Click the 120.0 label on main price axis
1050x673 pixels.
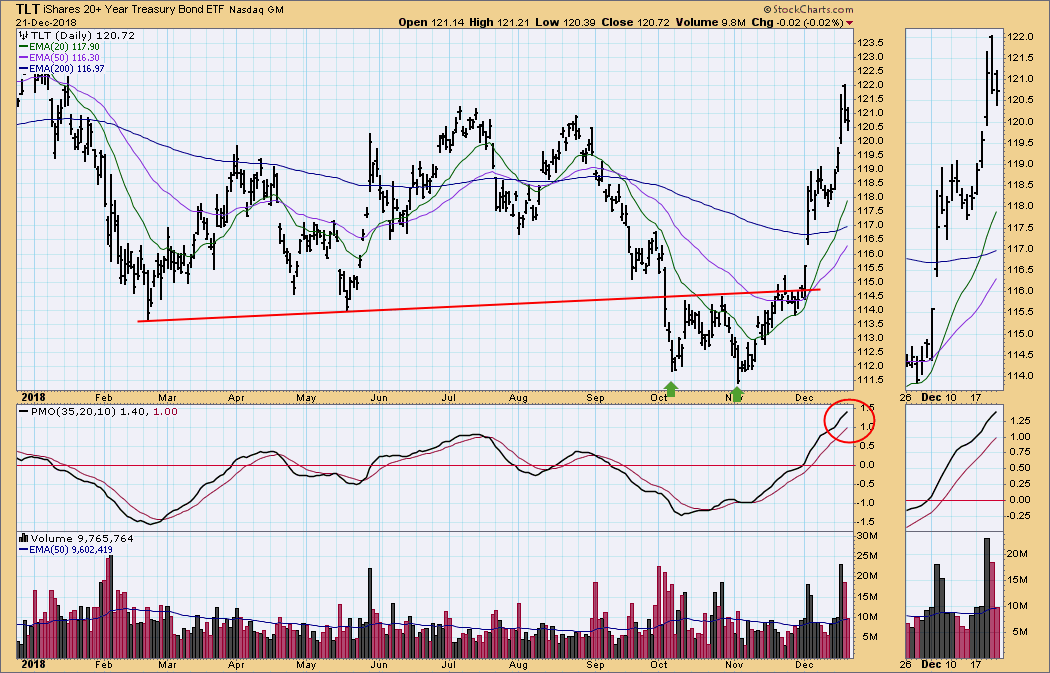point(871,141)
